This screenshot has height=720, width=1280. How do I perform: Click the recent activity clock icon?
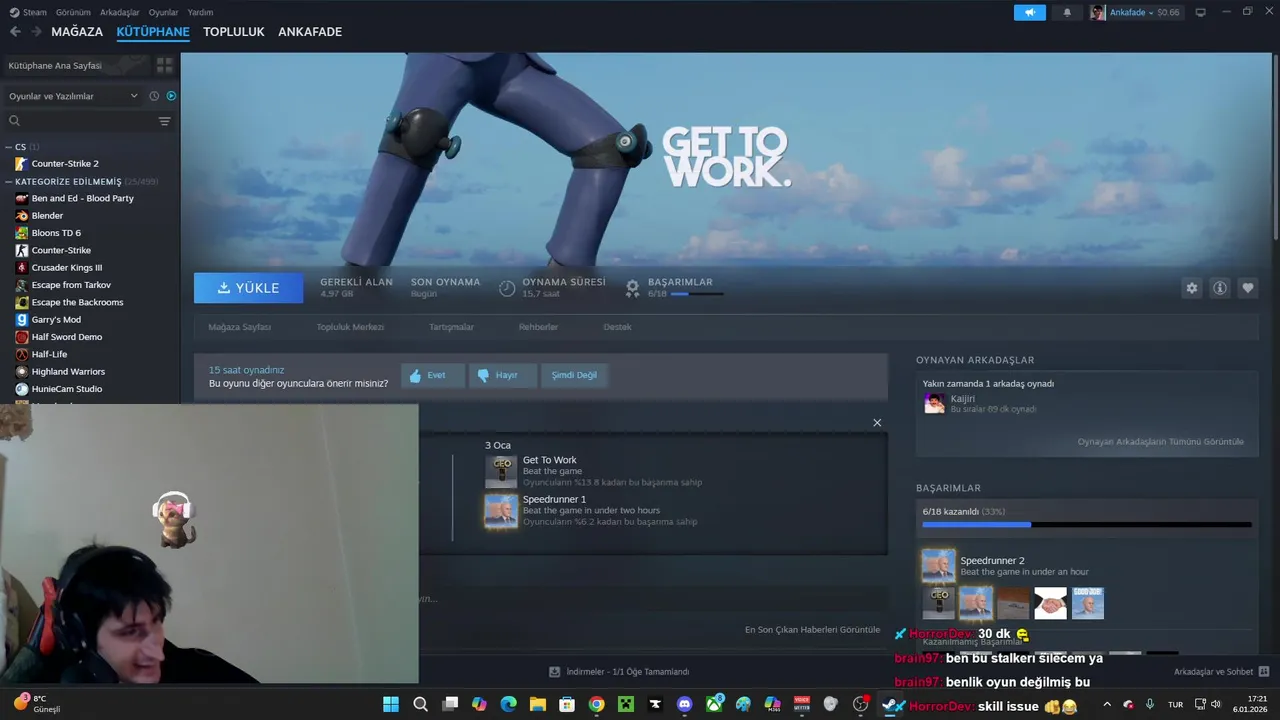pos(154,96)
